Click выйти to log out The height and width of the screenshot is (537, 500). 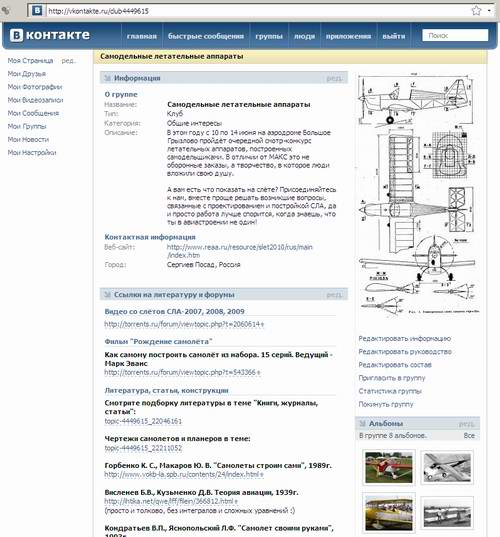(x=393, y=36)
